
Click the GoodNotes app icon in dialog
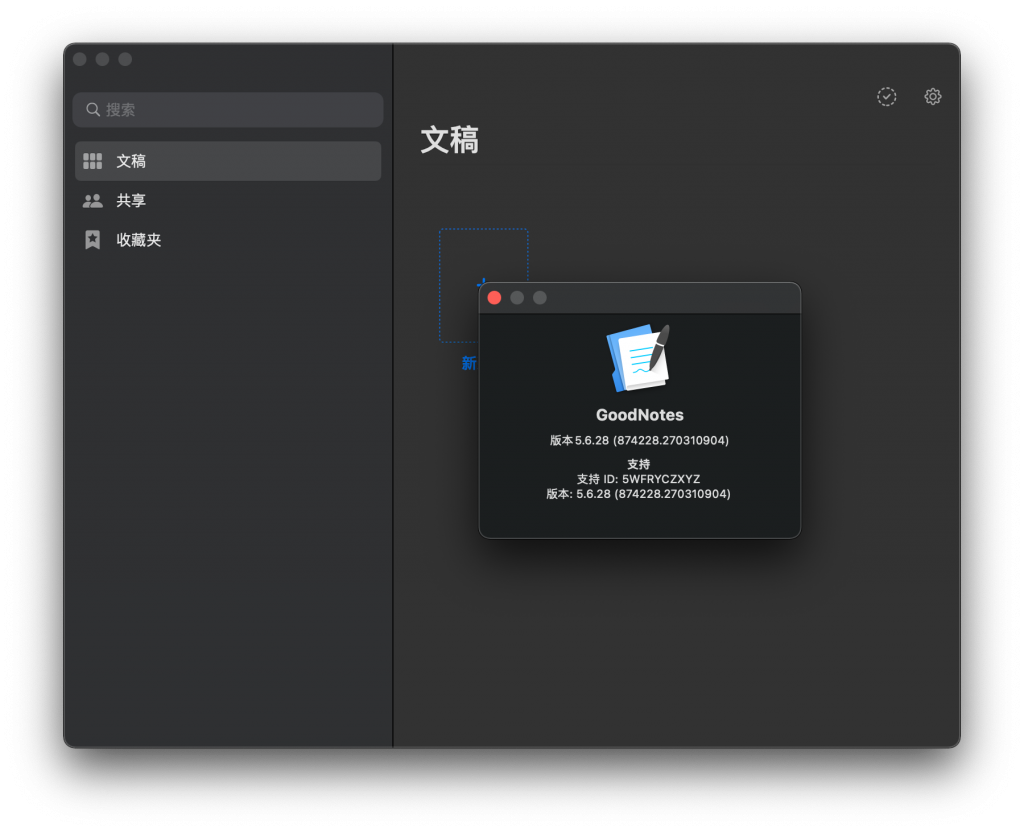point(639,359)
